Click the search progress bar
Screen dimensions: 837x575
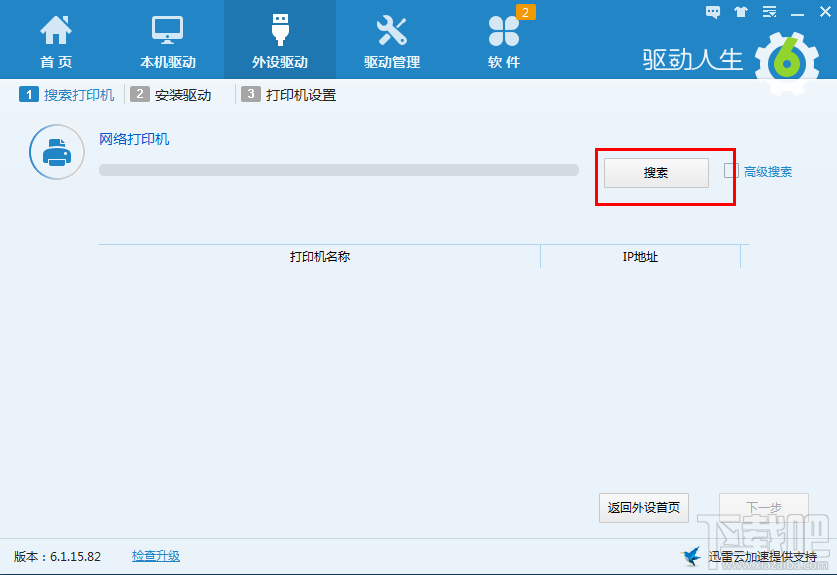click(x=339, y=170)
